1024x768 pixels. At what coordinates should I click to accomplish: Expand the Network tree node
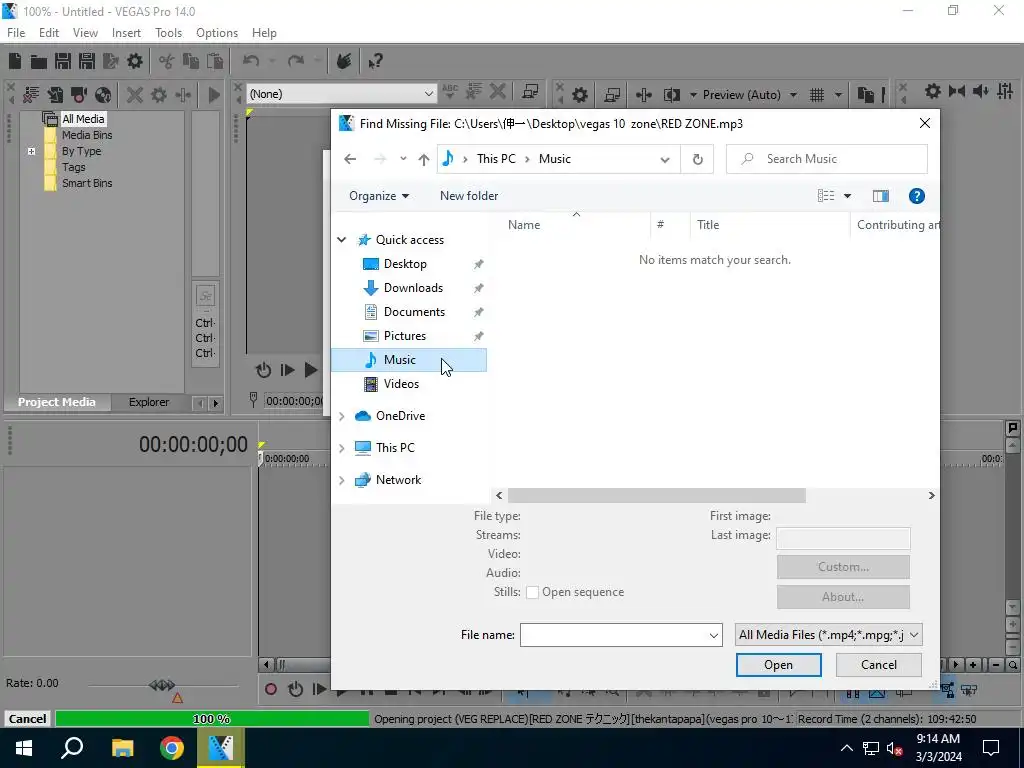click(x=342, y=480)
